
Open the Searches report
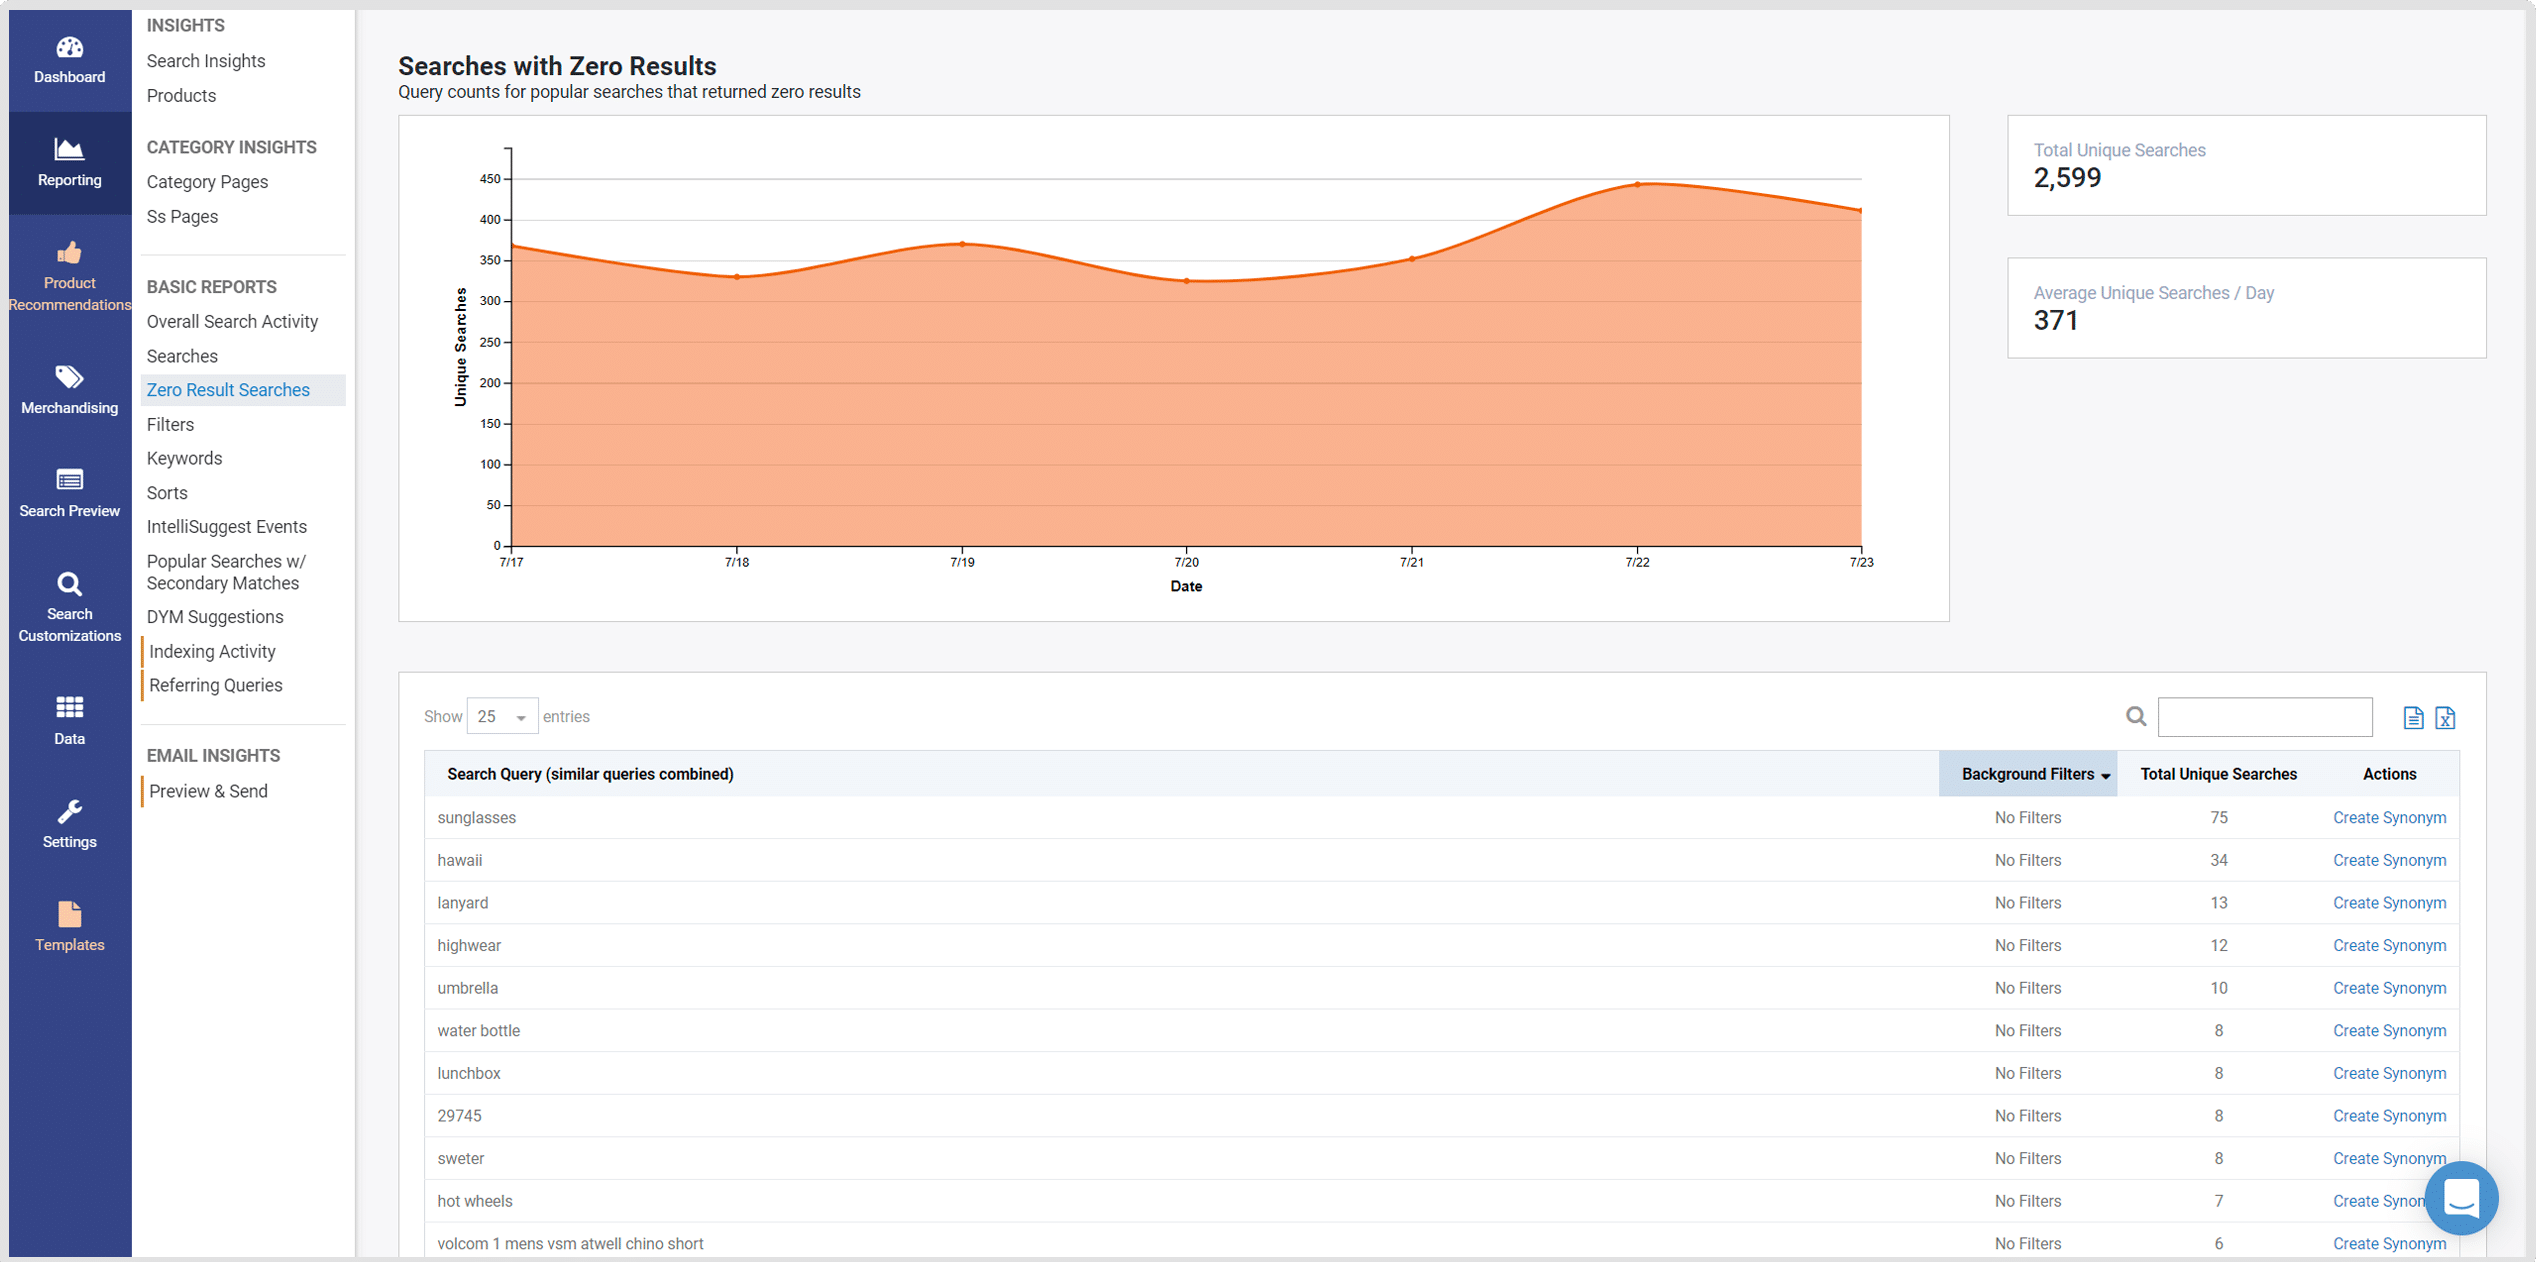tap(182, 356)
